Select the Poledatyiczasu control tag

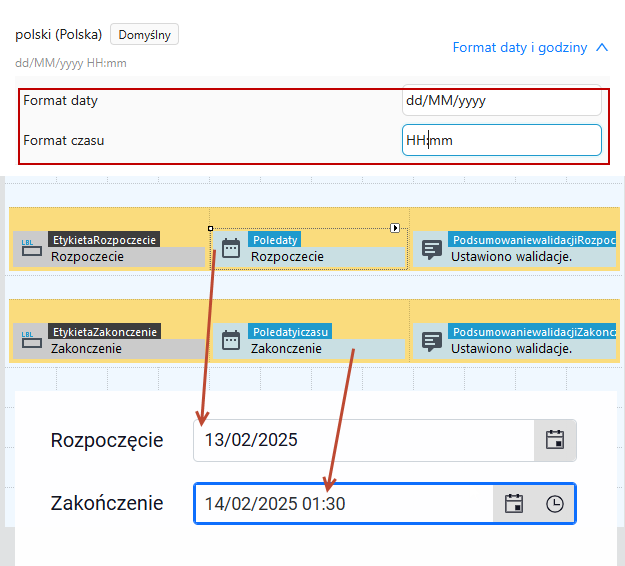coord(290,332)
